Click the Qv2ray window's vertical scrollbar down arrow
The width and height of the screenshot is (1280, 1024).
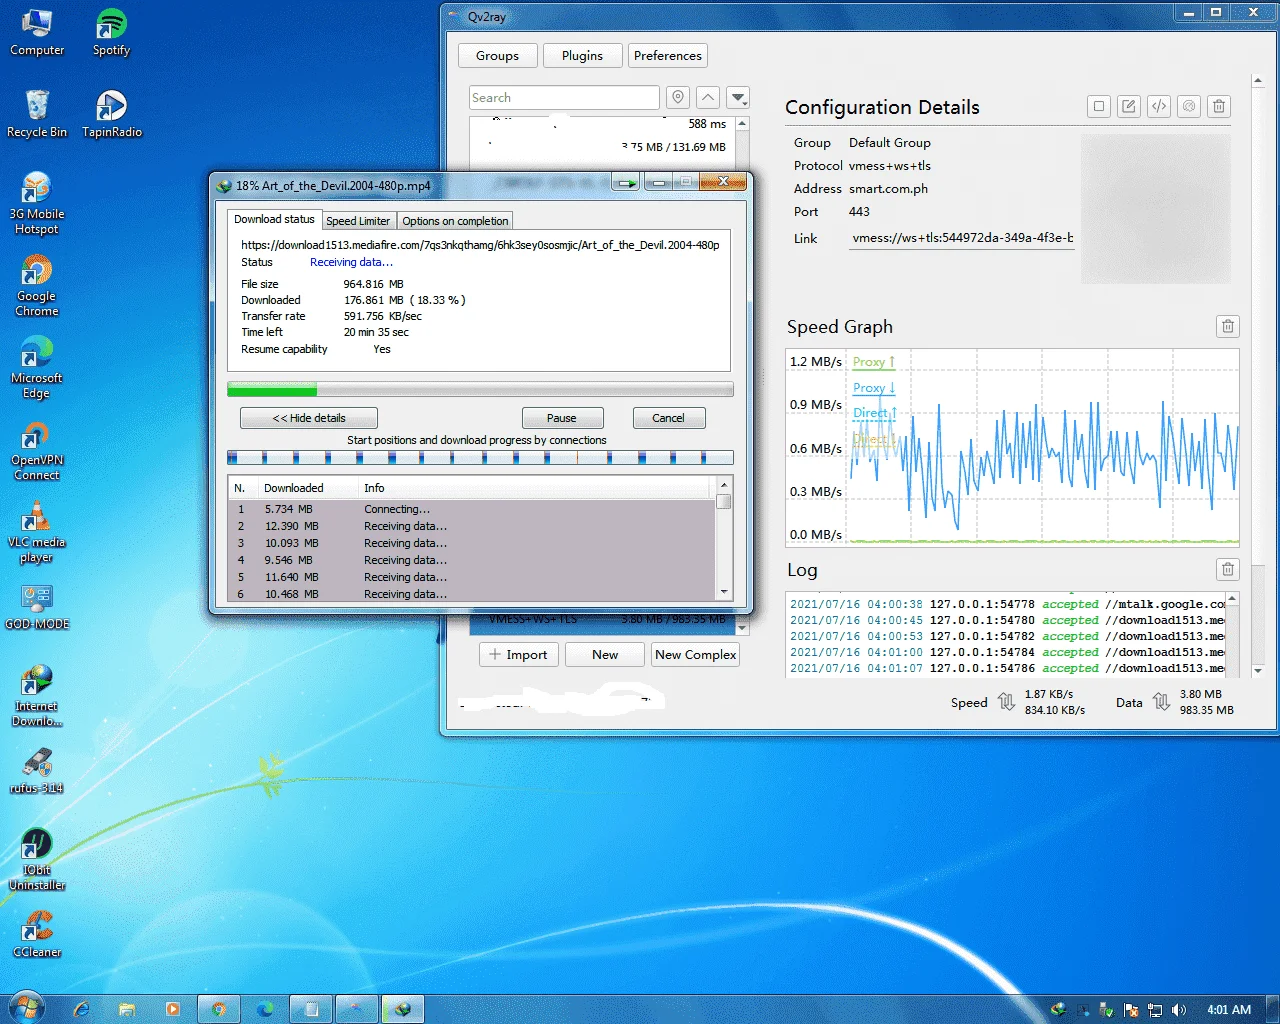[x=1258, y=671]
